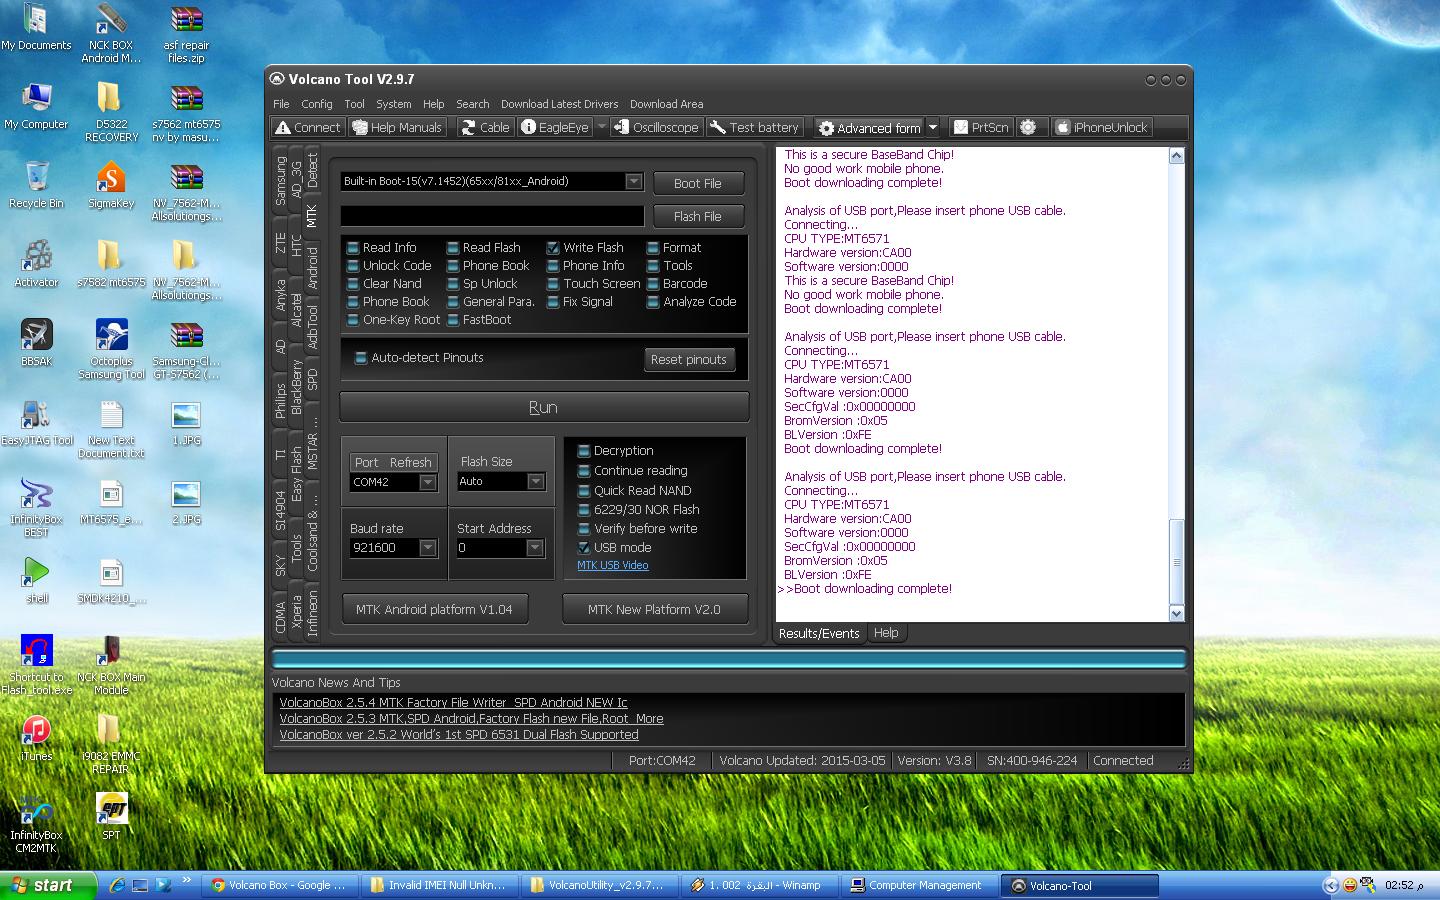Screen dimensions: 1440x900
Task: Open D5322 RECOVERY folder
Action: [x=110, y=112]
